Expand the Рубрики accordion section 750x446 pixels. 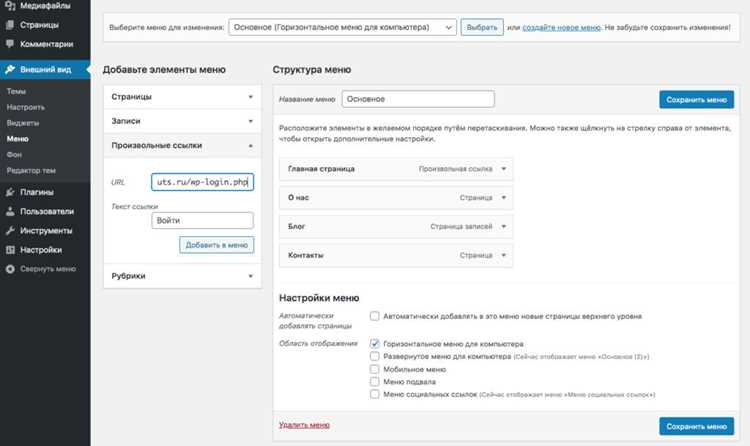(182, 276)
